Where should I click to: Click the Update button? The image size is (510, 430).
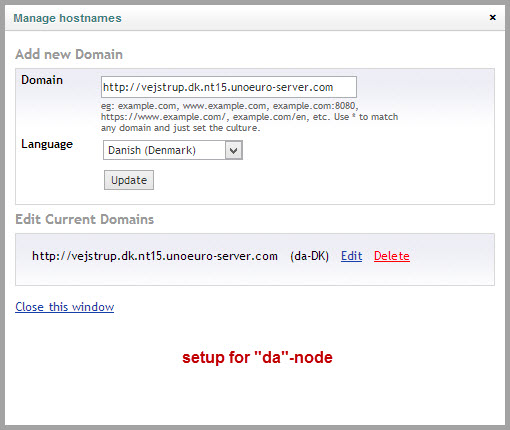pyautogui.click(x=129, y=180)
